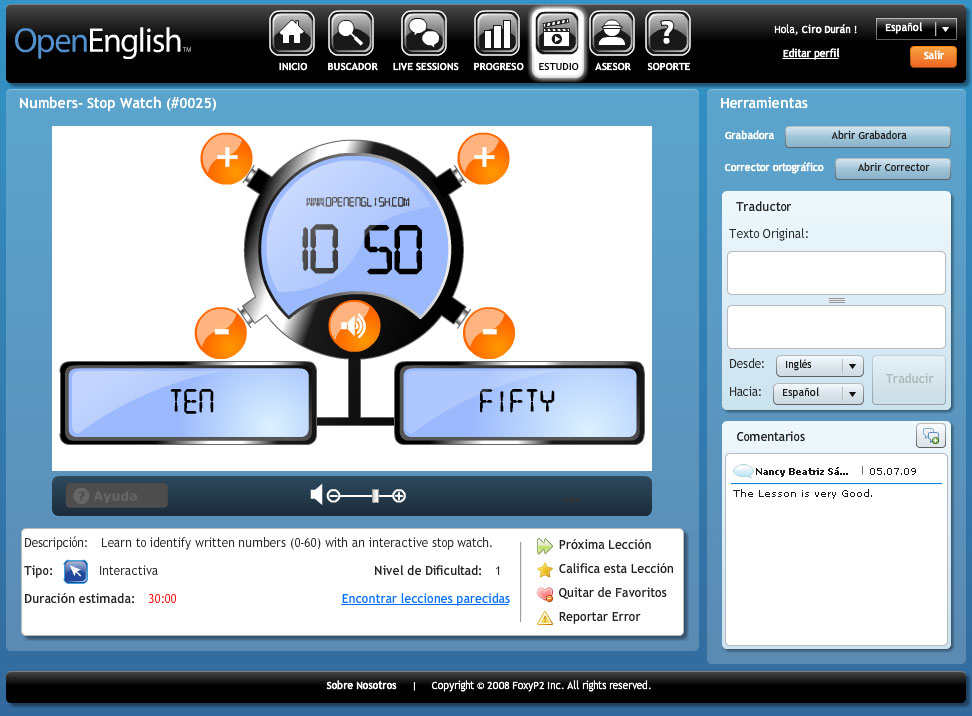This screenshot has width=972, height=716.
Task: Click the stopwatch digital display showing 10 50
Action: pos(361,249)
